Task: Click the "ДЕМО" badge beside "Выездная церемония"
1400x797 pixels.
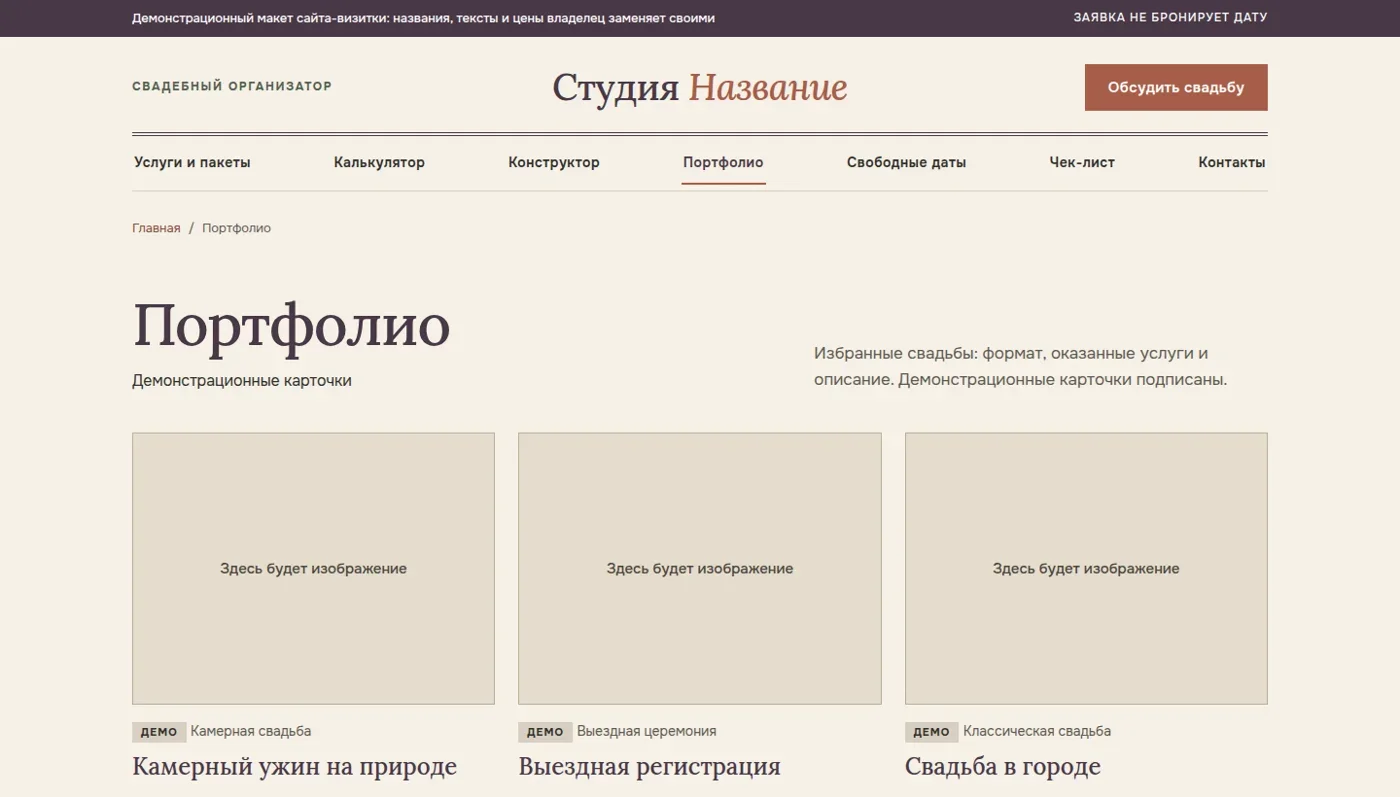Action: 545,732
